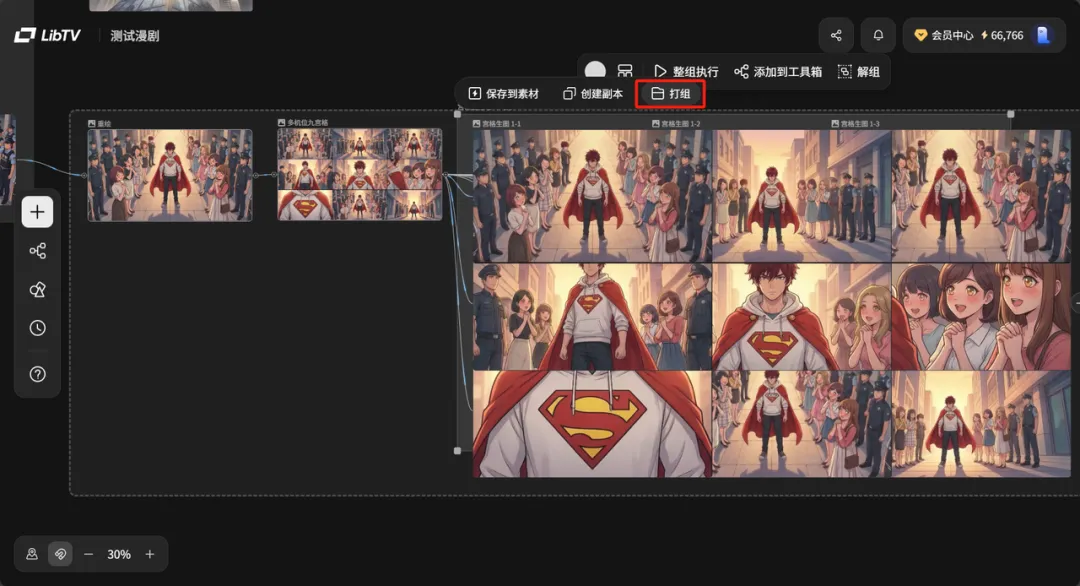This screenshot has height=586, width=1080.
Task: Zoom out with the minus button
Action: [88, 554]
